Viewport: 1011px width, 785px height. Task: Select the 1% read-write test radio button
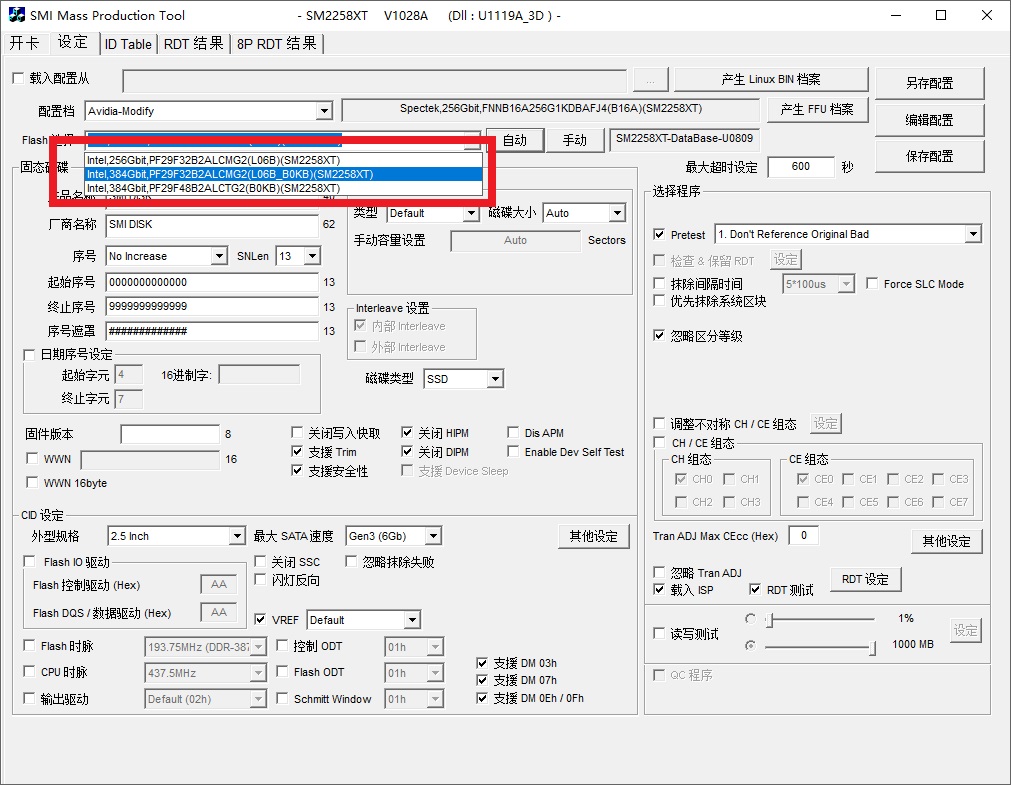[751, 619]
